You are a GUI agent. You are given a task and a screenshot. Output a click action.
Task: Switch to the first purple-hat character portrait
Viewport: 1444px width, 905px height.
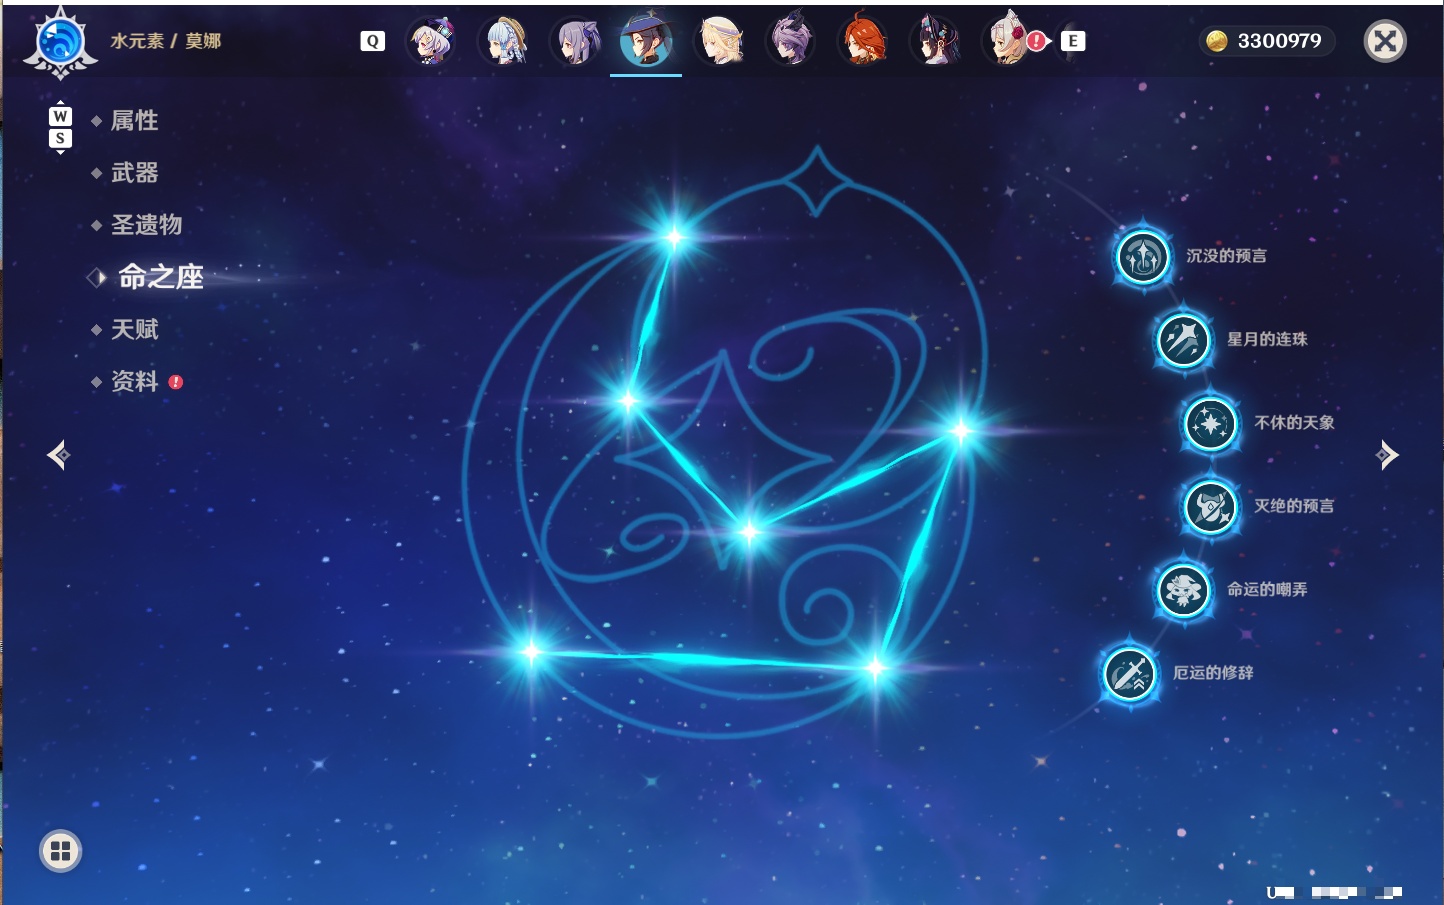pyautogui.click(x=433, y=41)
